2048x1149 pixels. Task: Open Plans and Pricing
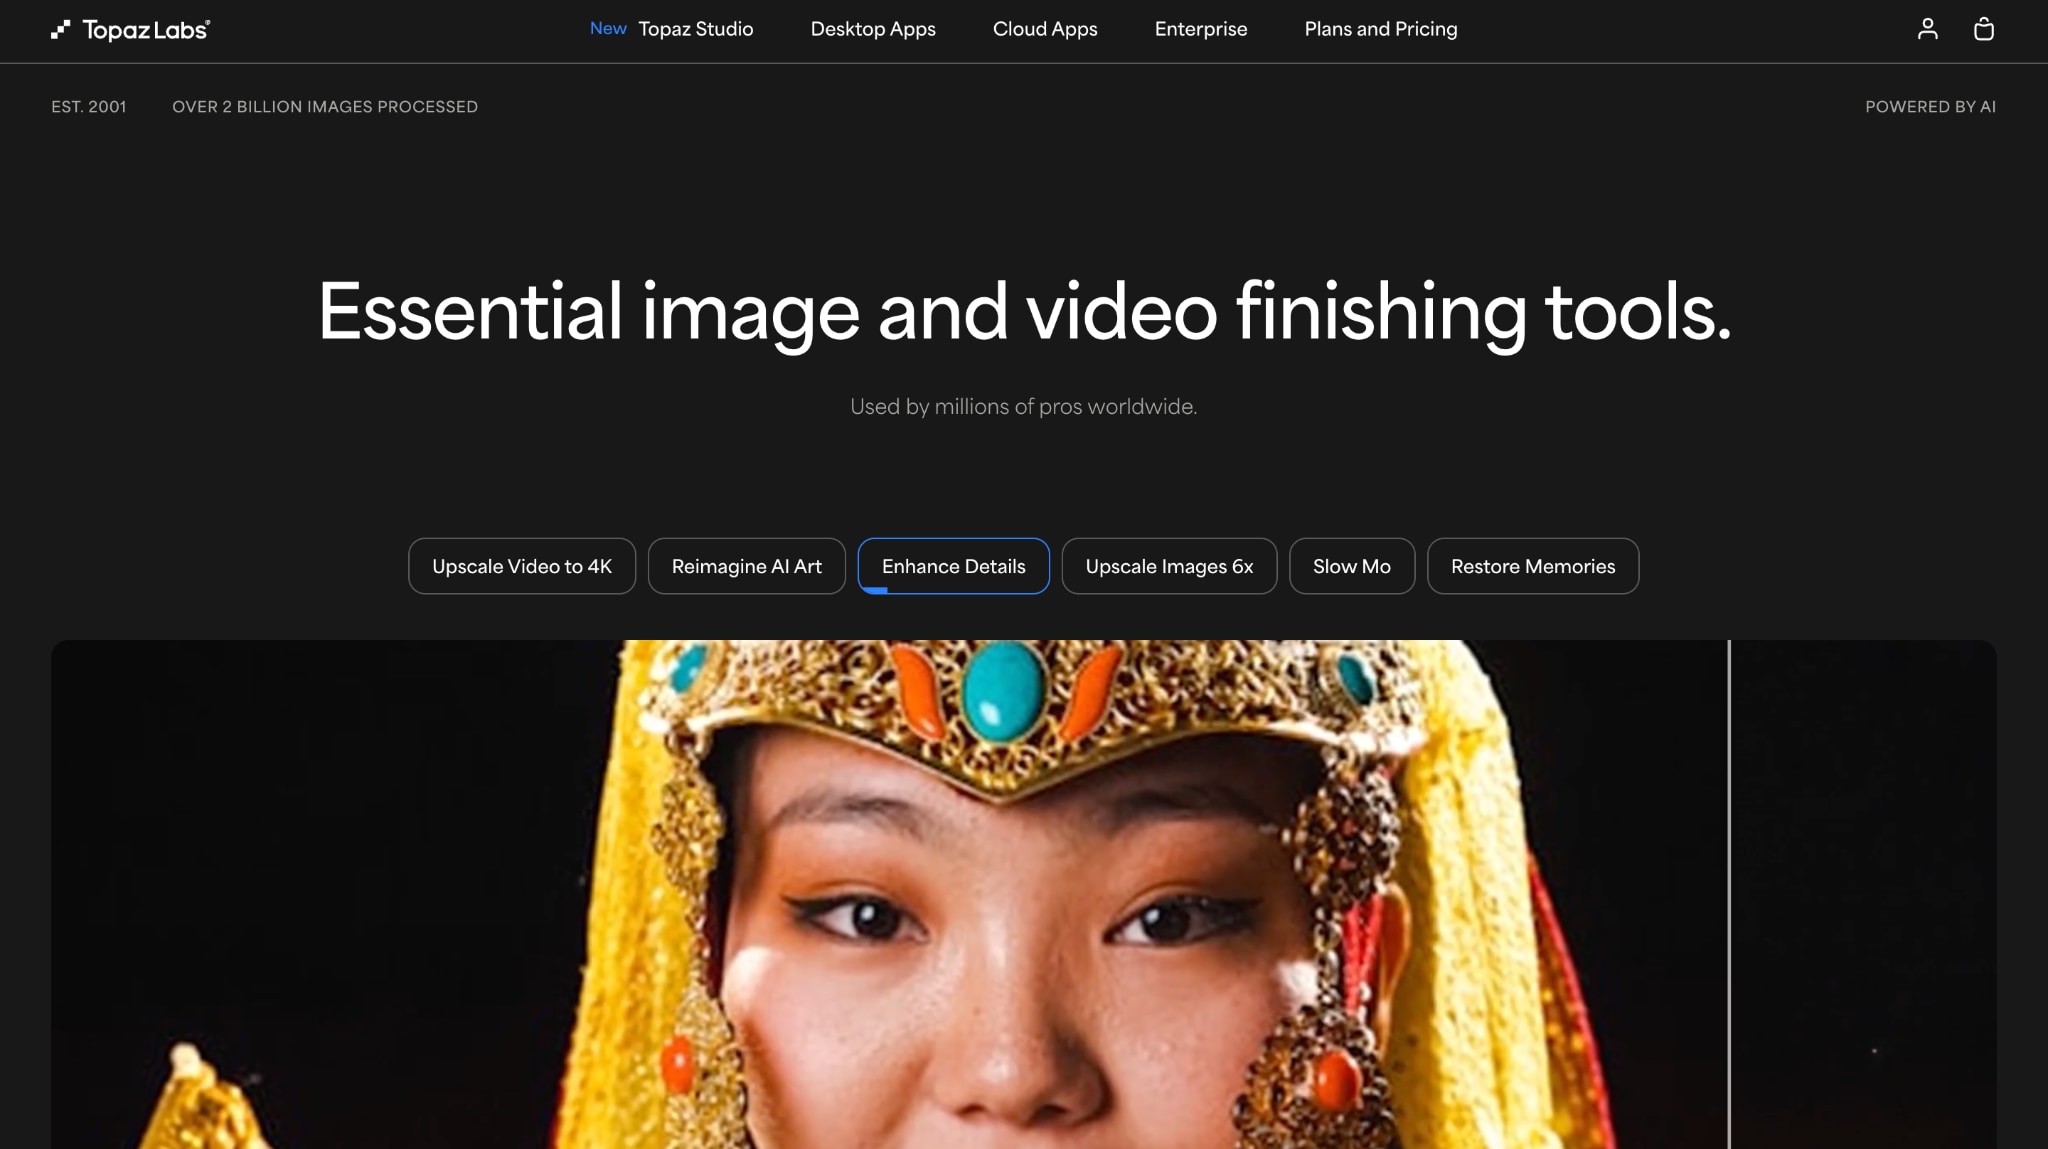point(1380,30)
